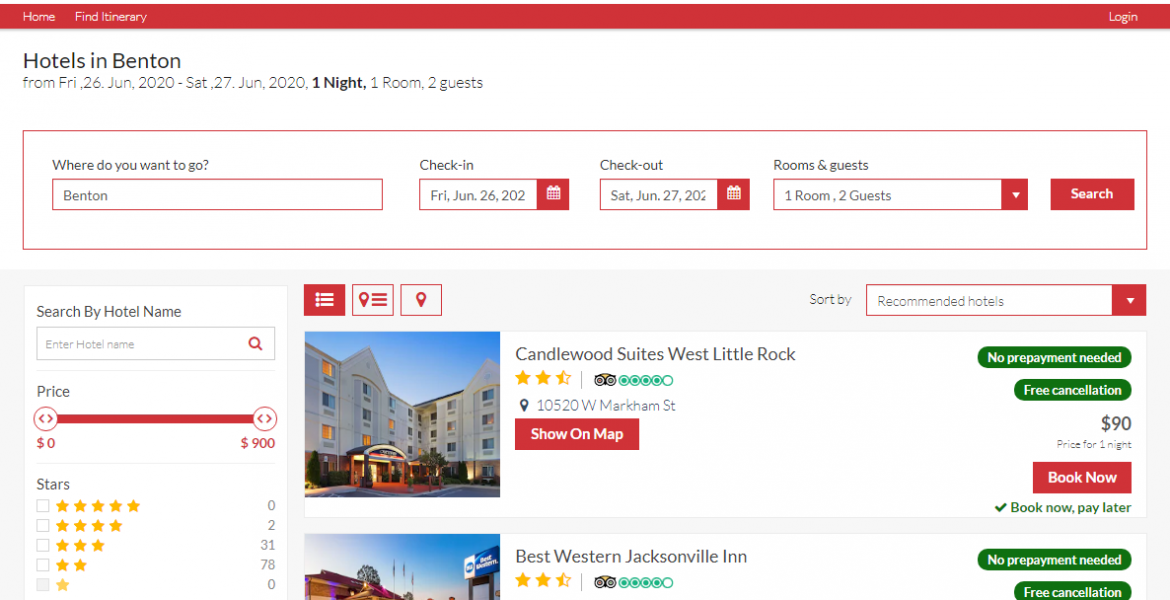This screenshot has width=1170, height=600.
Task: Click the left price slider handle
Action: click(46, 419)
